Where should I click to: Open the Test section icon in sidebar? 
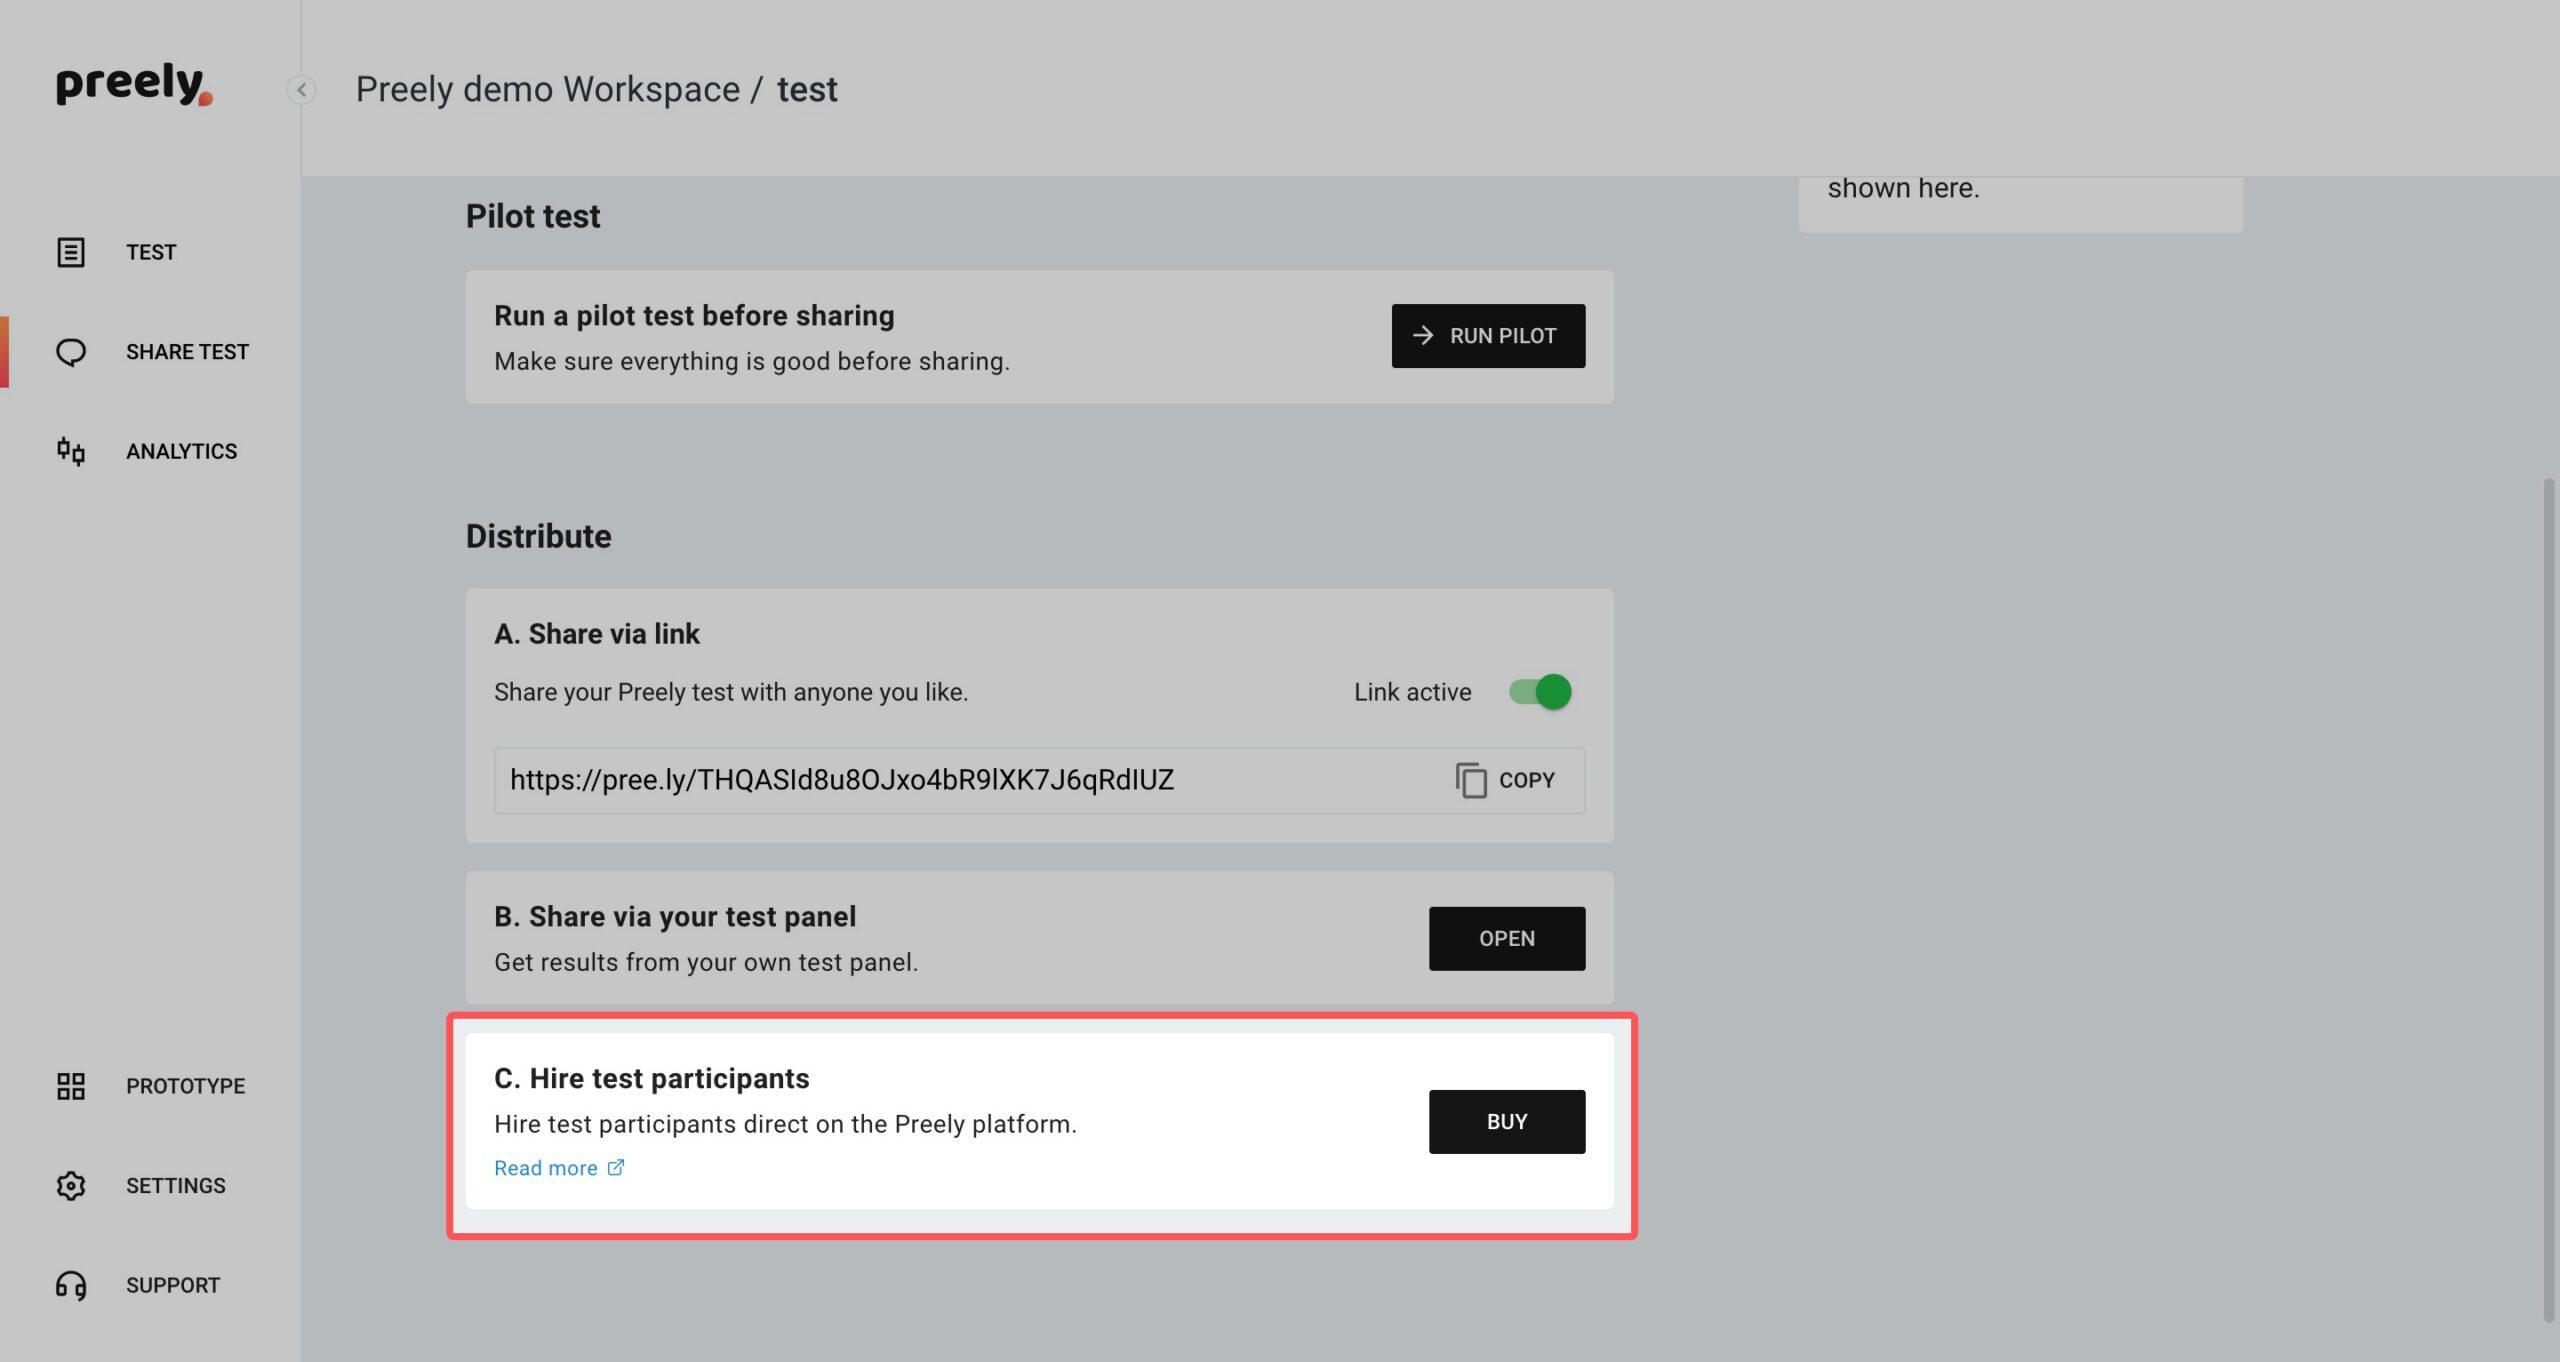tap(71, 252)
